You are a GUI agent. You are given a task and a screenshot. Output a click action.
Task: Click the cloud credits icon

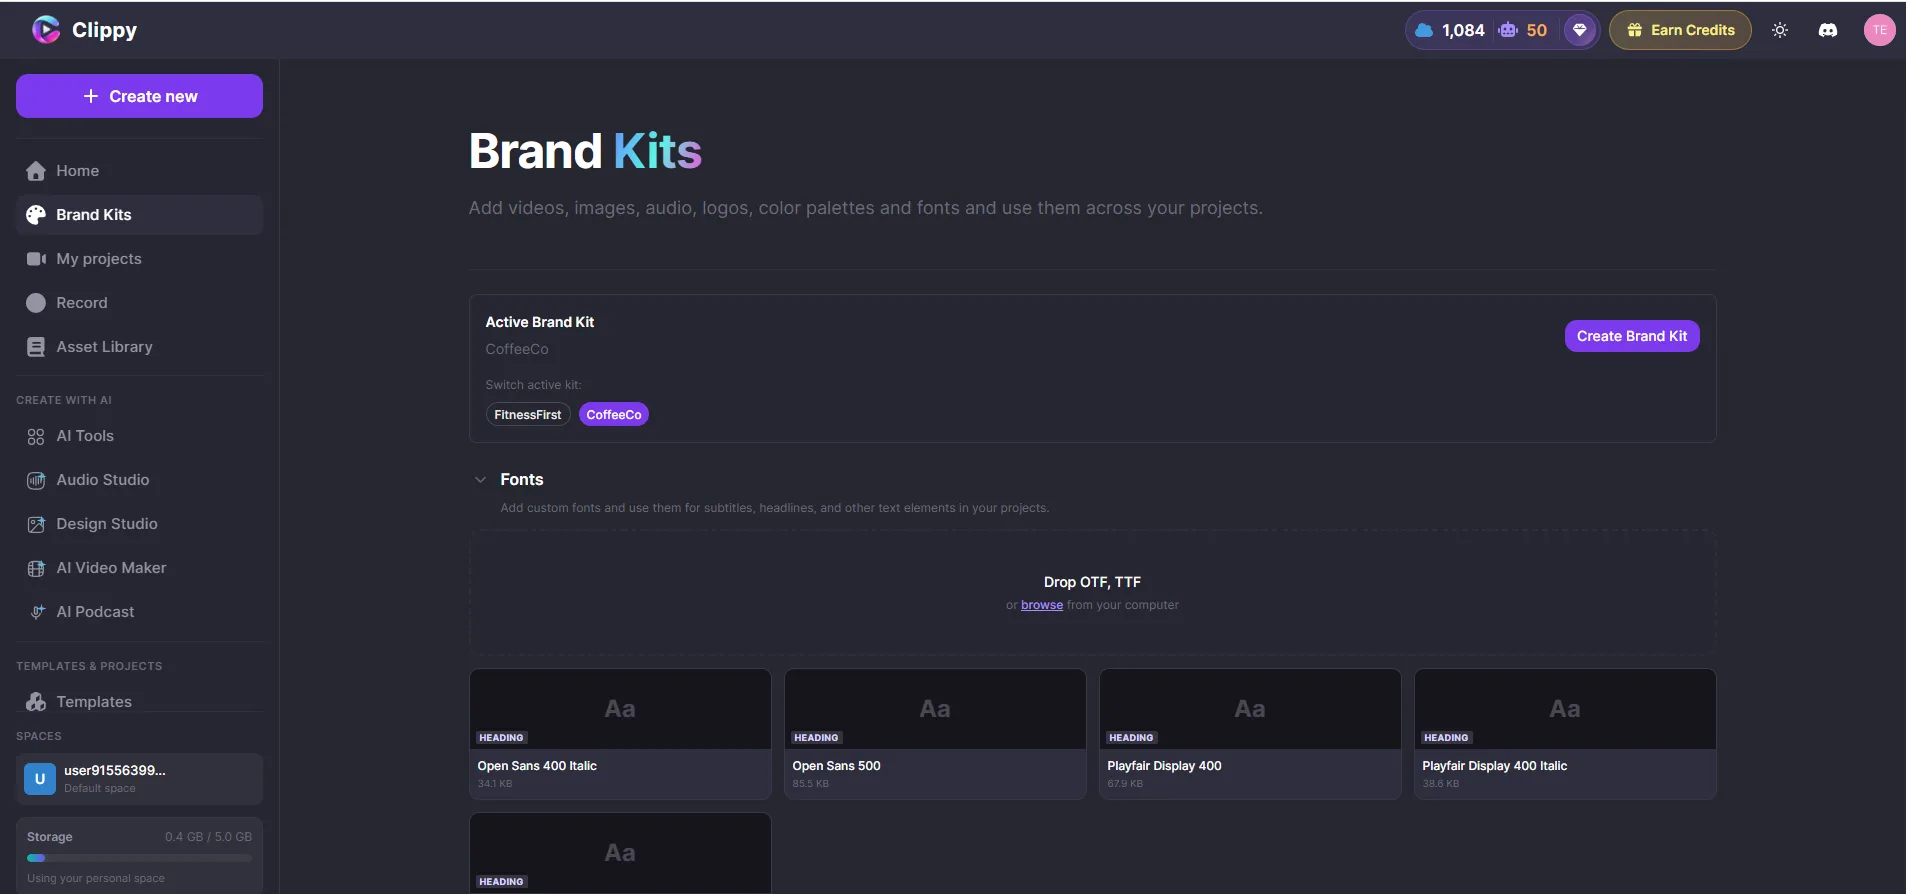1424,30
